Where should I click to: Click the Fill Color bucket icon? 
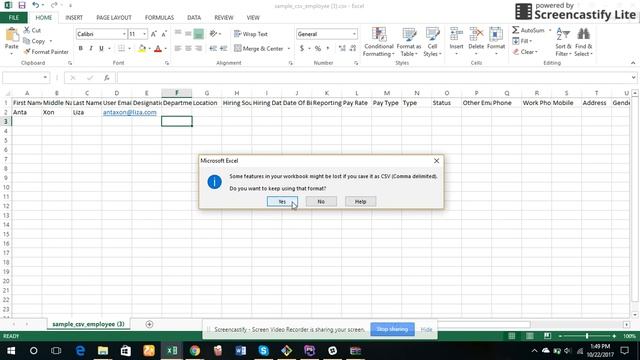tap(142, 49)
